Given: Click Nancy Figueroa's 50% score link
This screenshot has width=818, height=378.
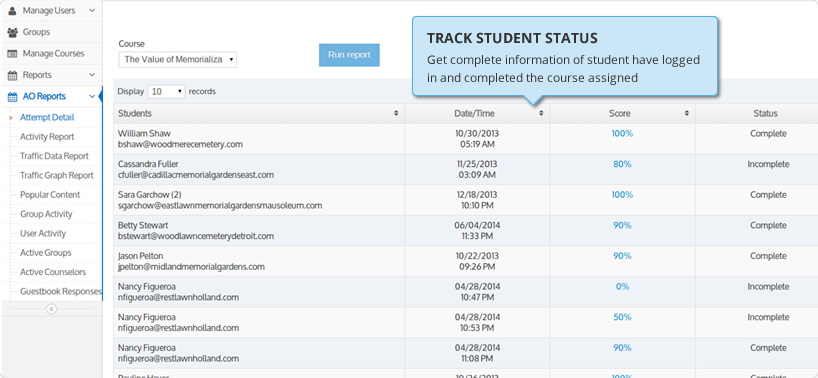Looking at the screenshot, I should tap(622, 317).
